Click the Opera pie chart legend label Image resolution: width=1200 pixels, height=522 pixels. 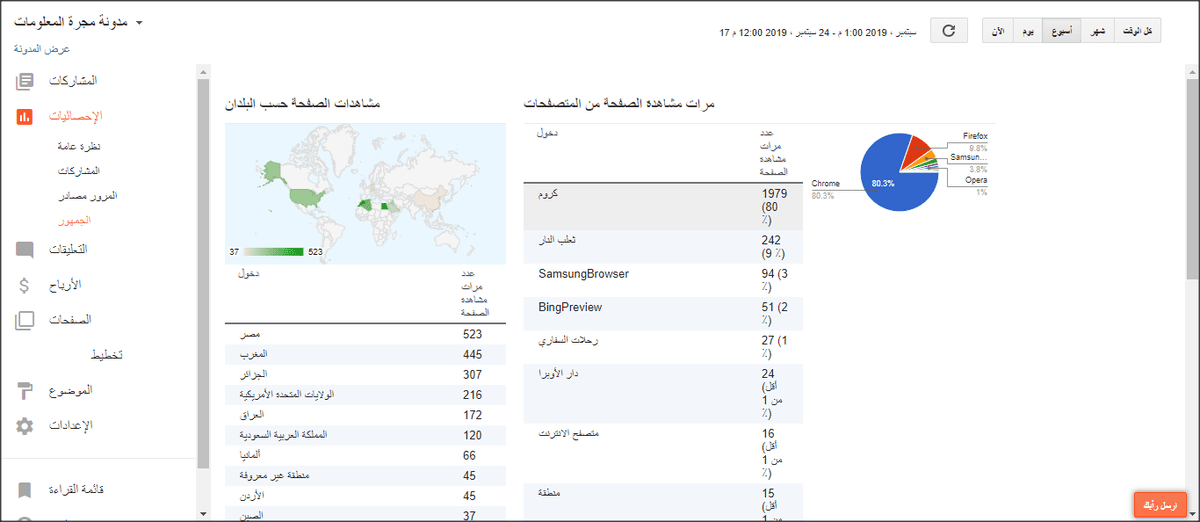[976, 181]
